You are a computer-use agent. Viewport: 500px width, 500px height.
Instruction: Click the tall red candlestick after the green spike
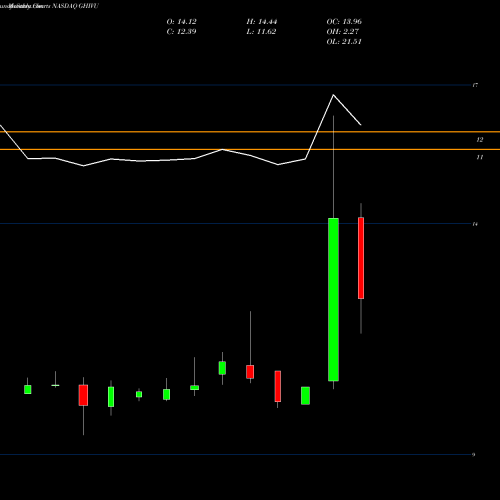[361, 258]
